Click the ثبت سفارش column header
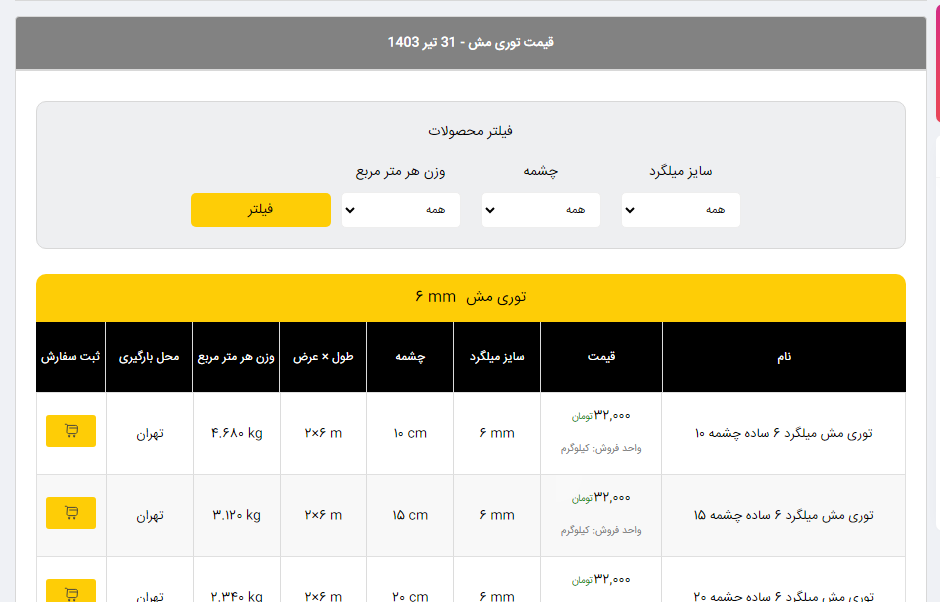This screenshot has width=940, height=602. [x=71, y=357]
